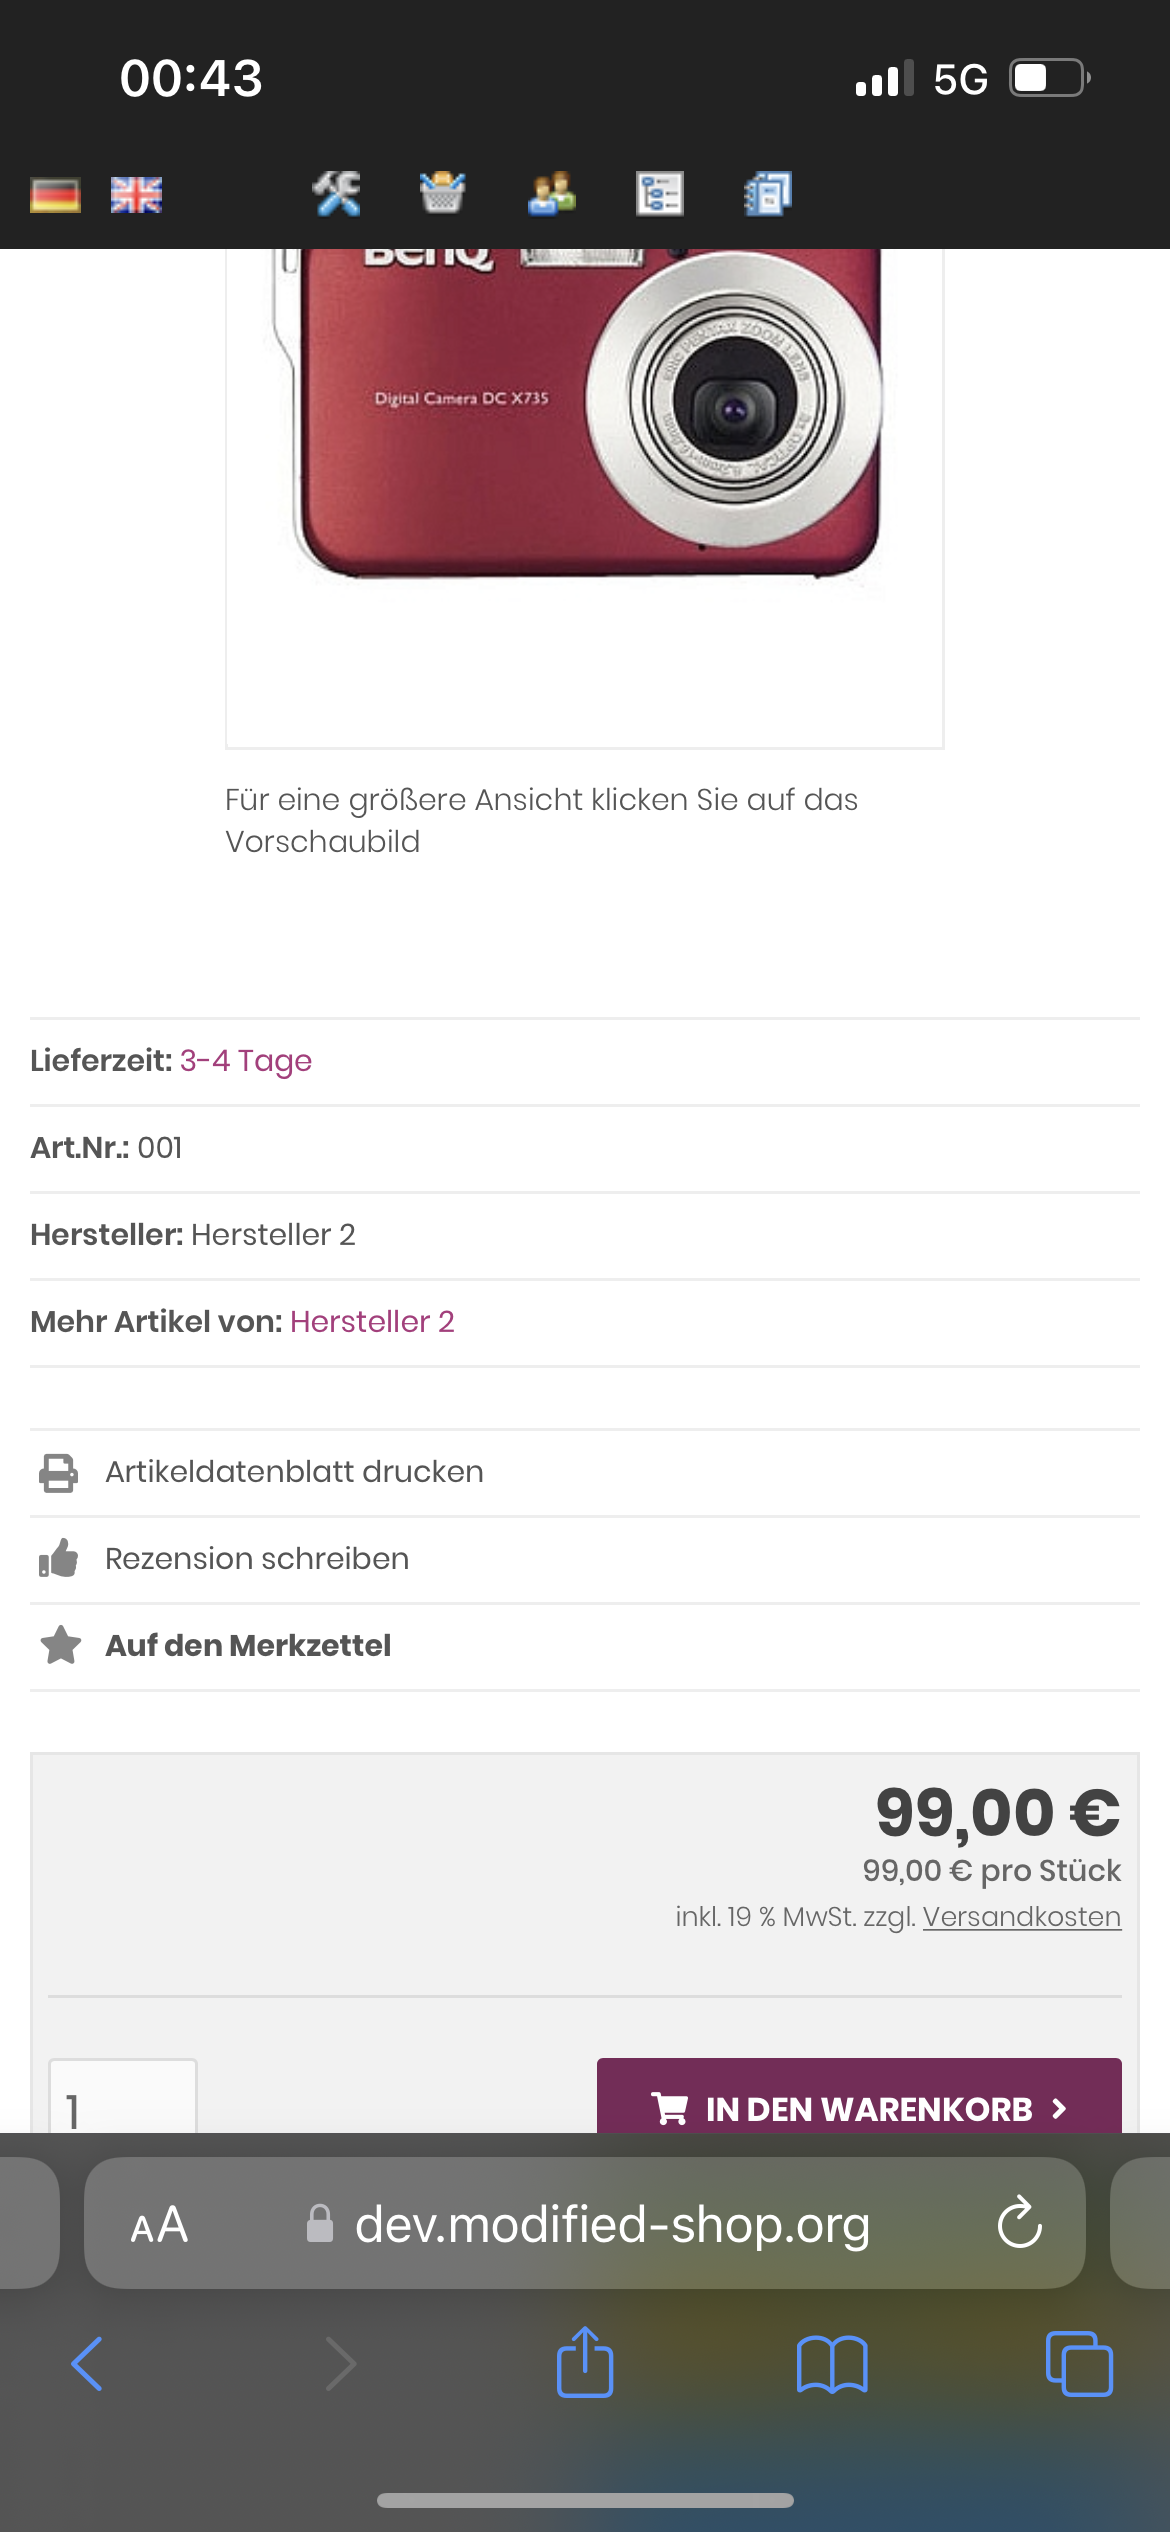The image size is (1170, 2532).
Task: Click the star wishlist icon
Action: pyautogui.click(x=60, y=1646)
